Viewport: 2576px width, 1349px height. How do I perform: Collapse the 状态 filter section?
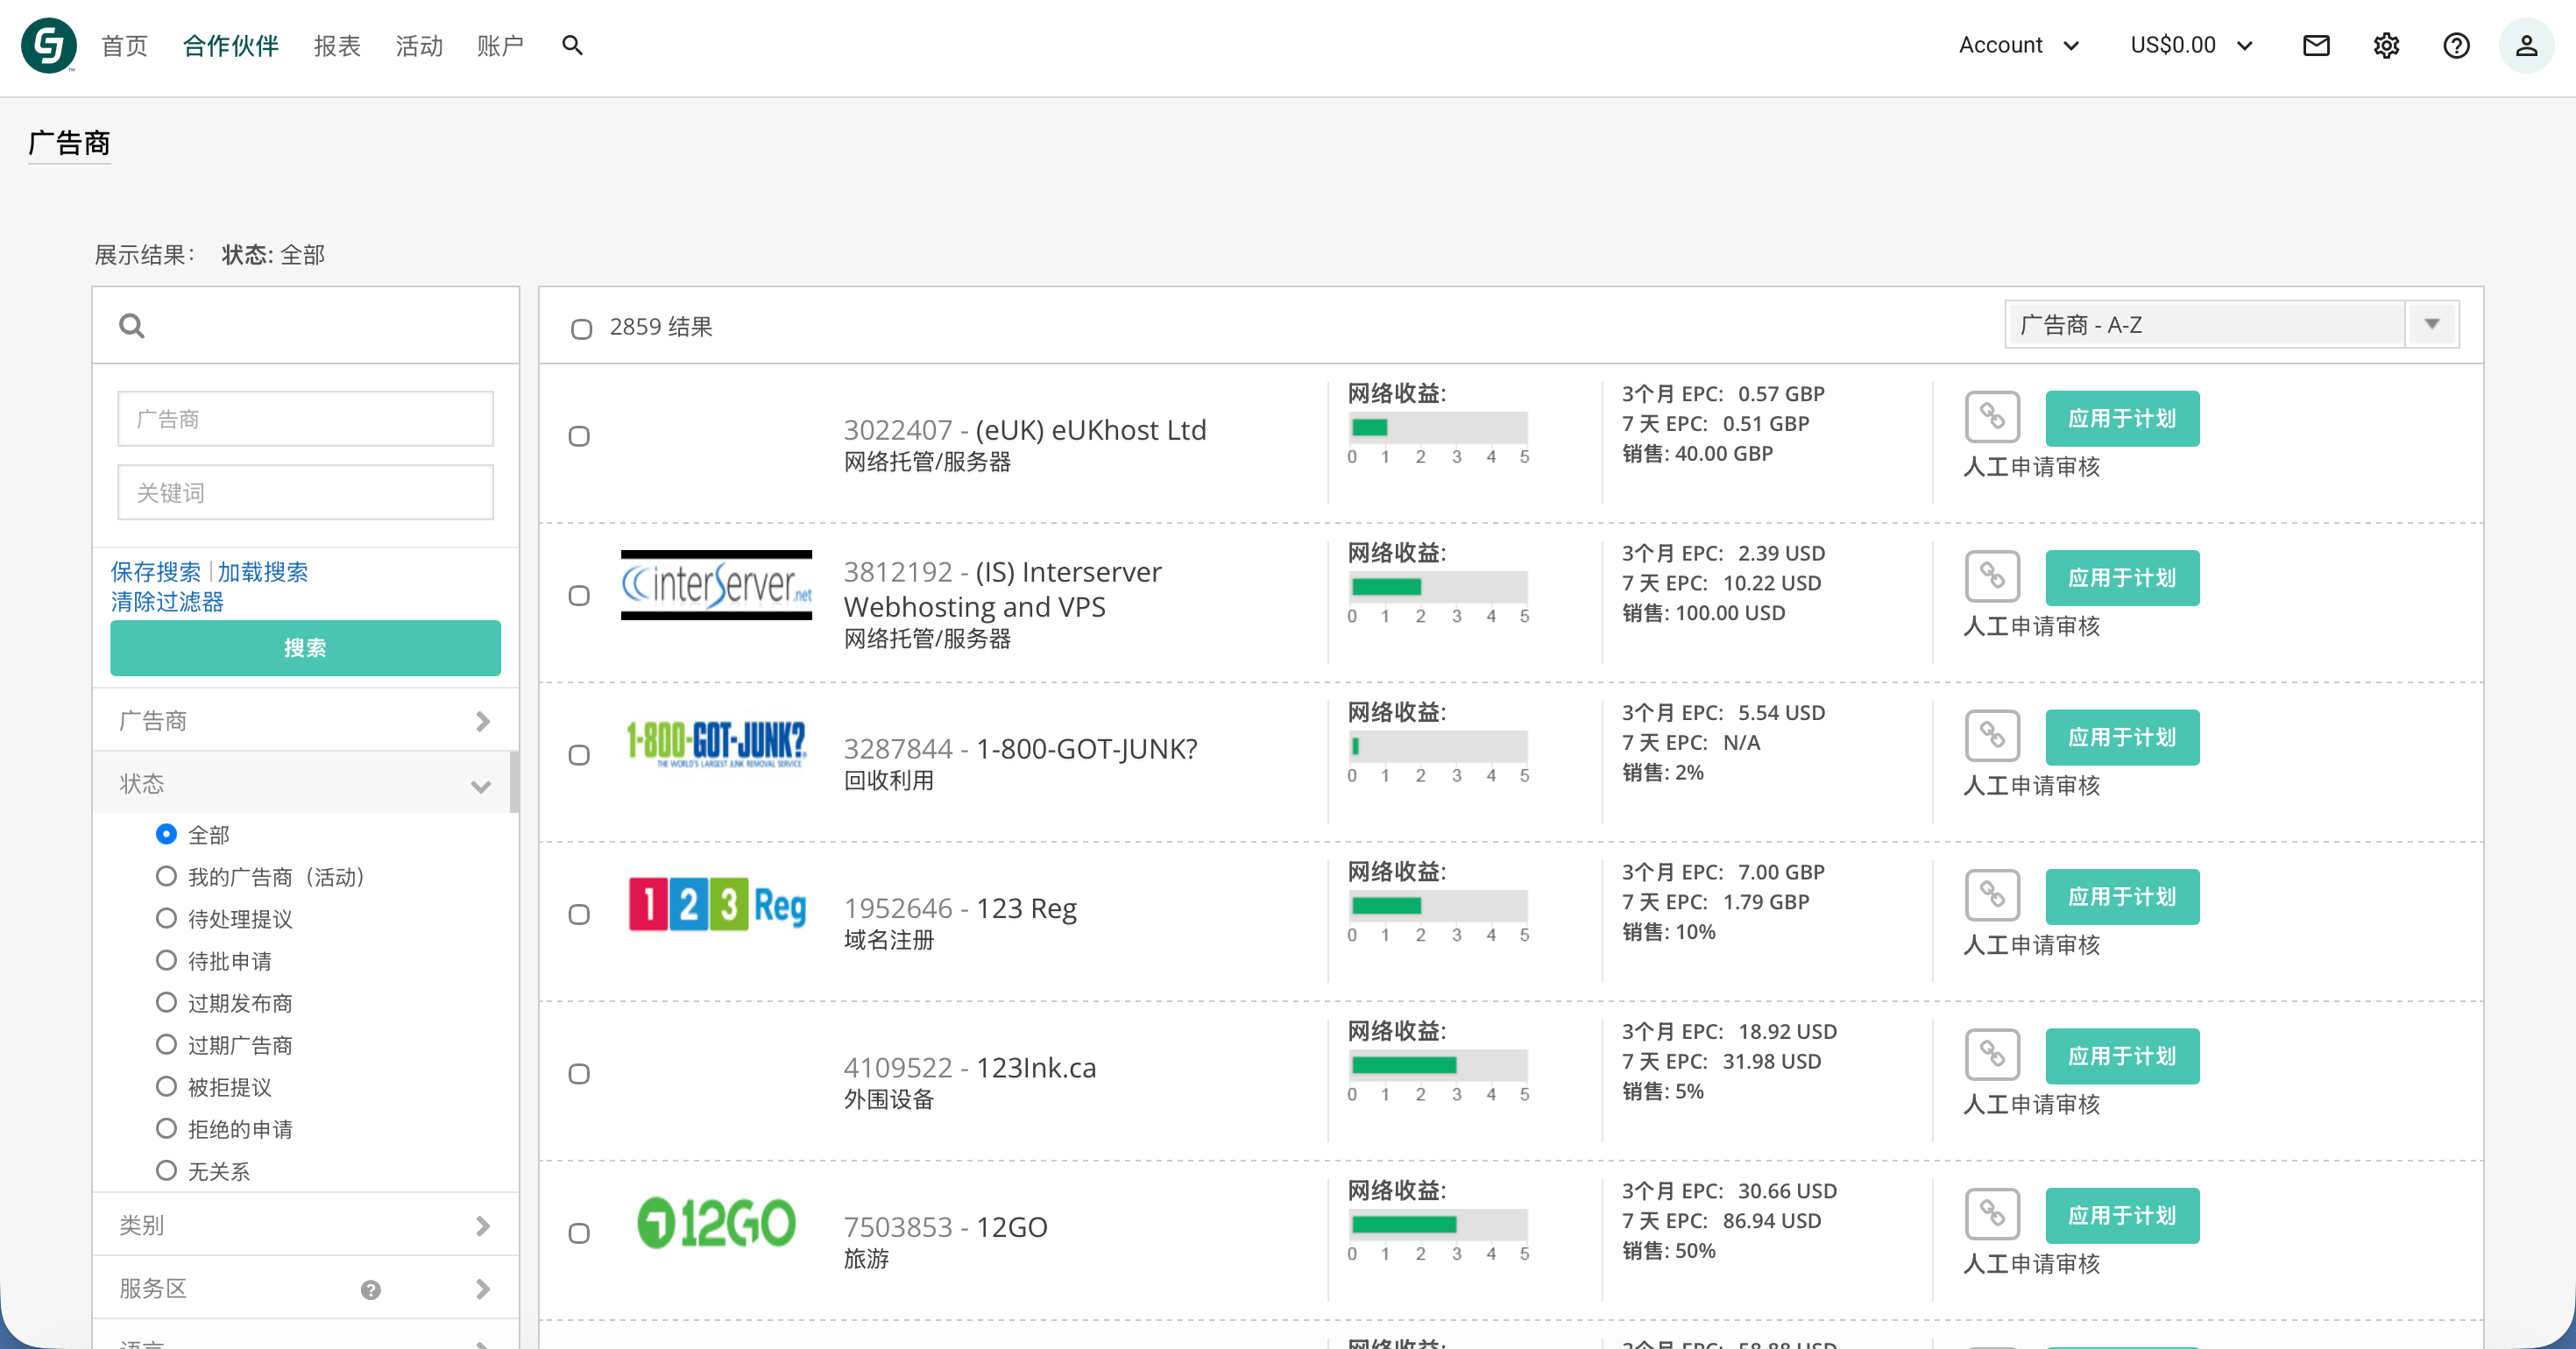coord(305,783)
